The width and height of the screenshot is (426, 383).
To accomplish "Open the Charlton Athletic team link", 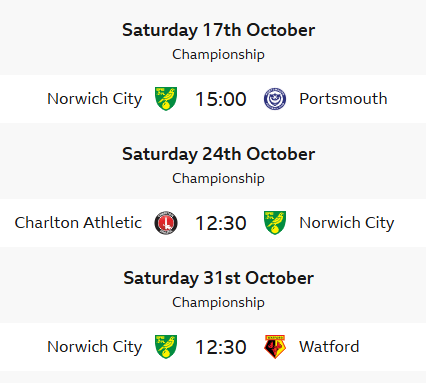I will coord(78,223).
